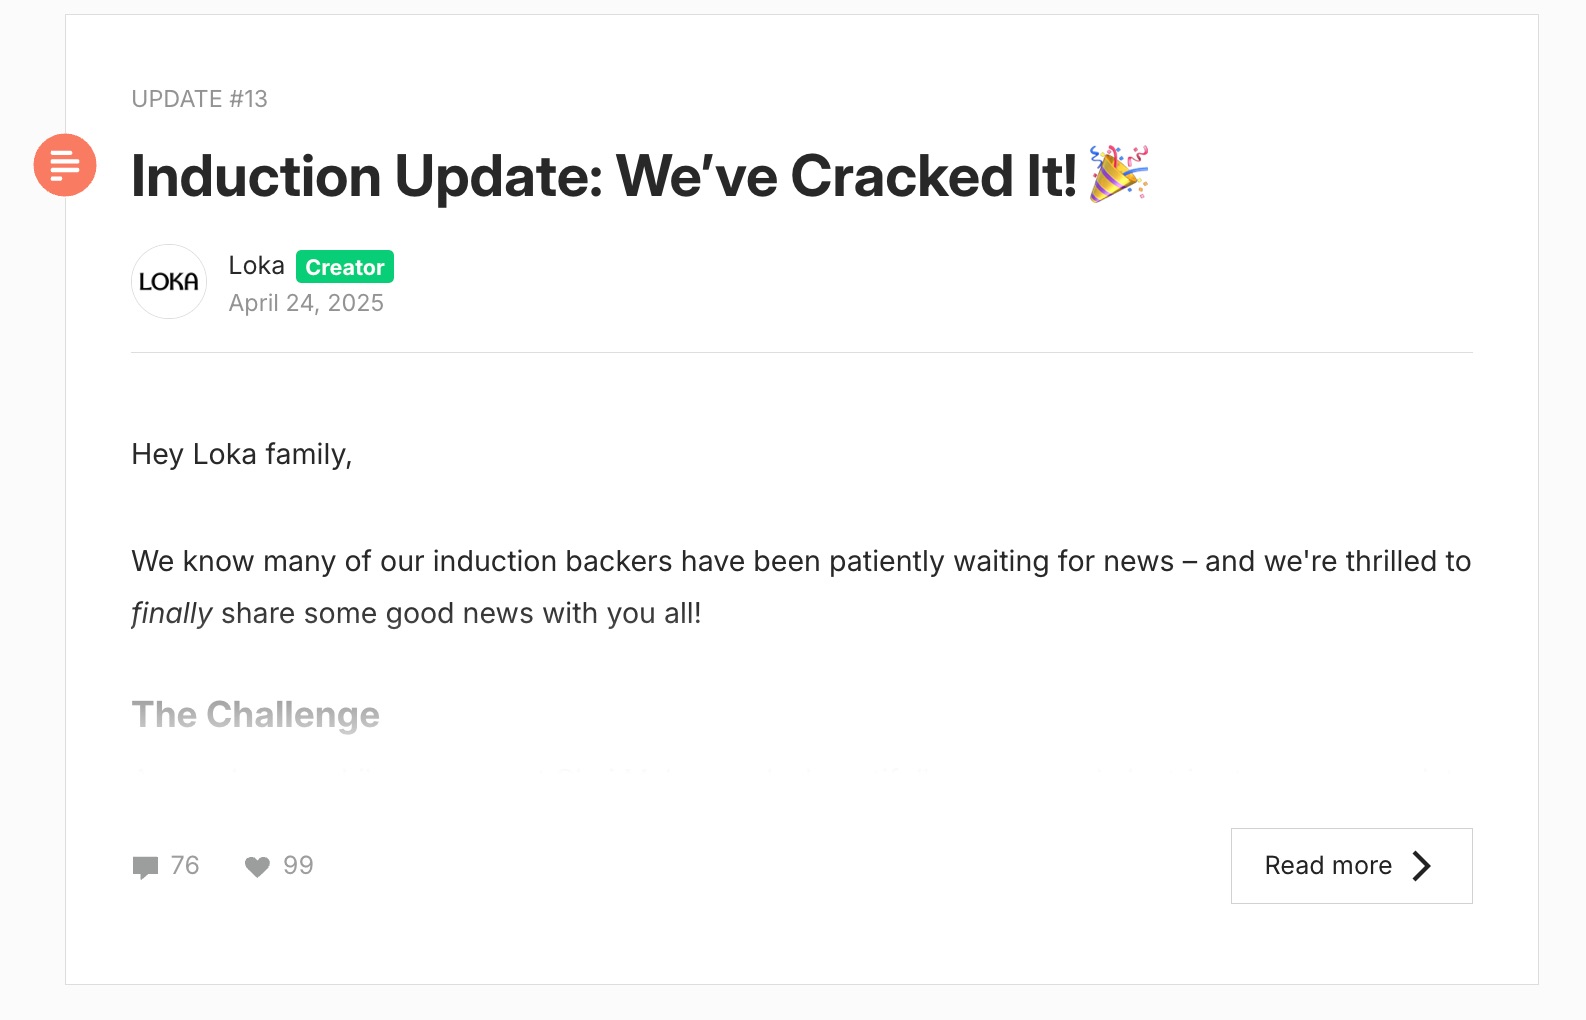Click the UPDATE #13 label

pos(200,99)
